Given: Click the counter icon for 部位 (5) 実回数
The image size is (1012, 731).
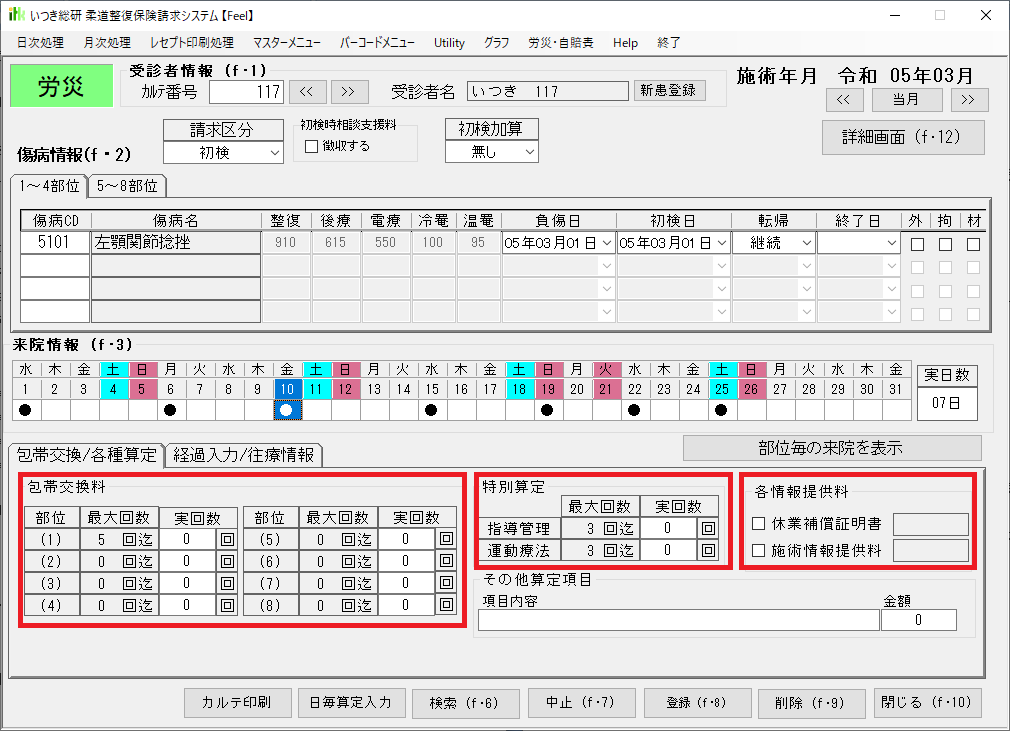Looking at the screenshot, I should tap(445, 539).
